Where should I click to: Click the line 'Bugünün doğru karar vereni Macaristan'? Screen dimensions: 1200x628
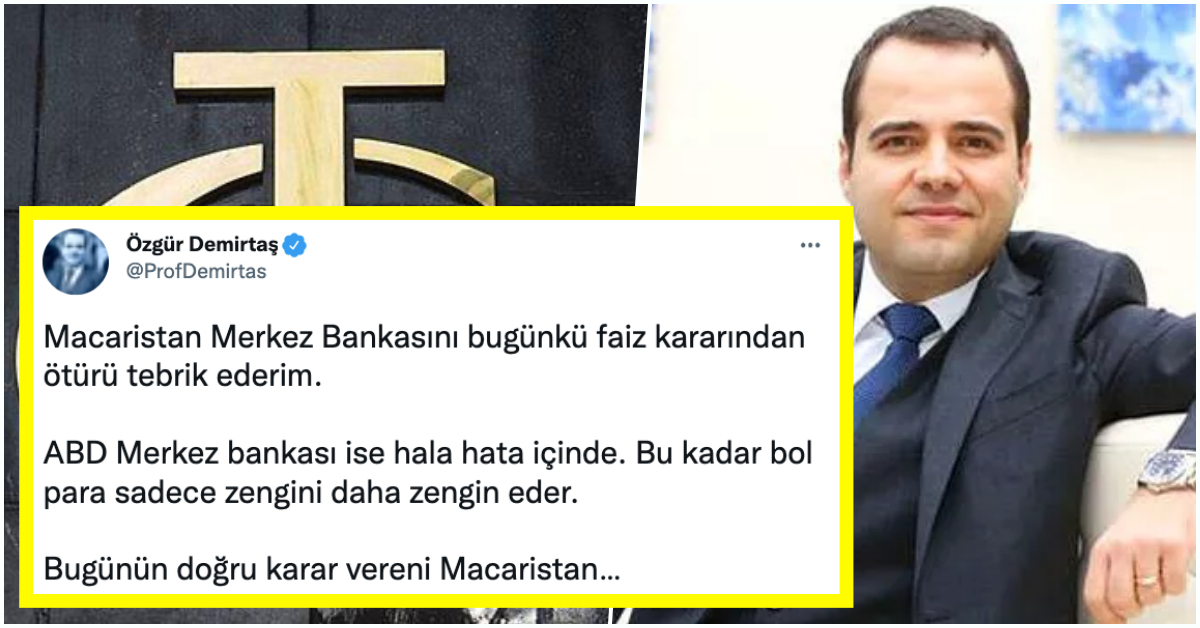pyautogui.click(x=331, y=571)
